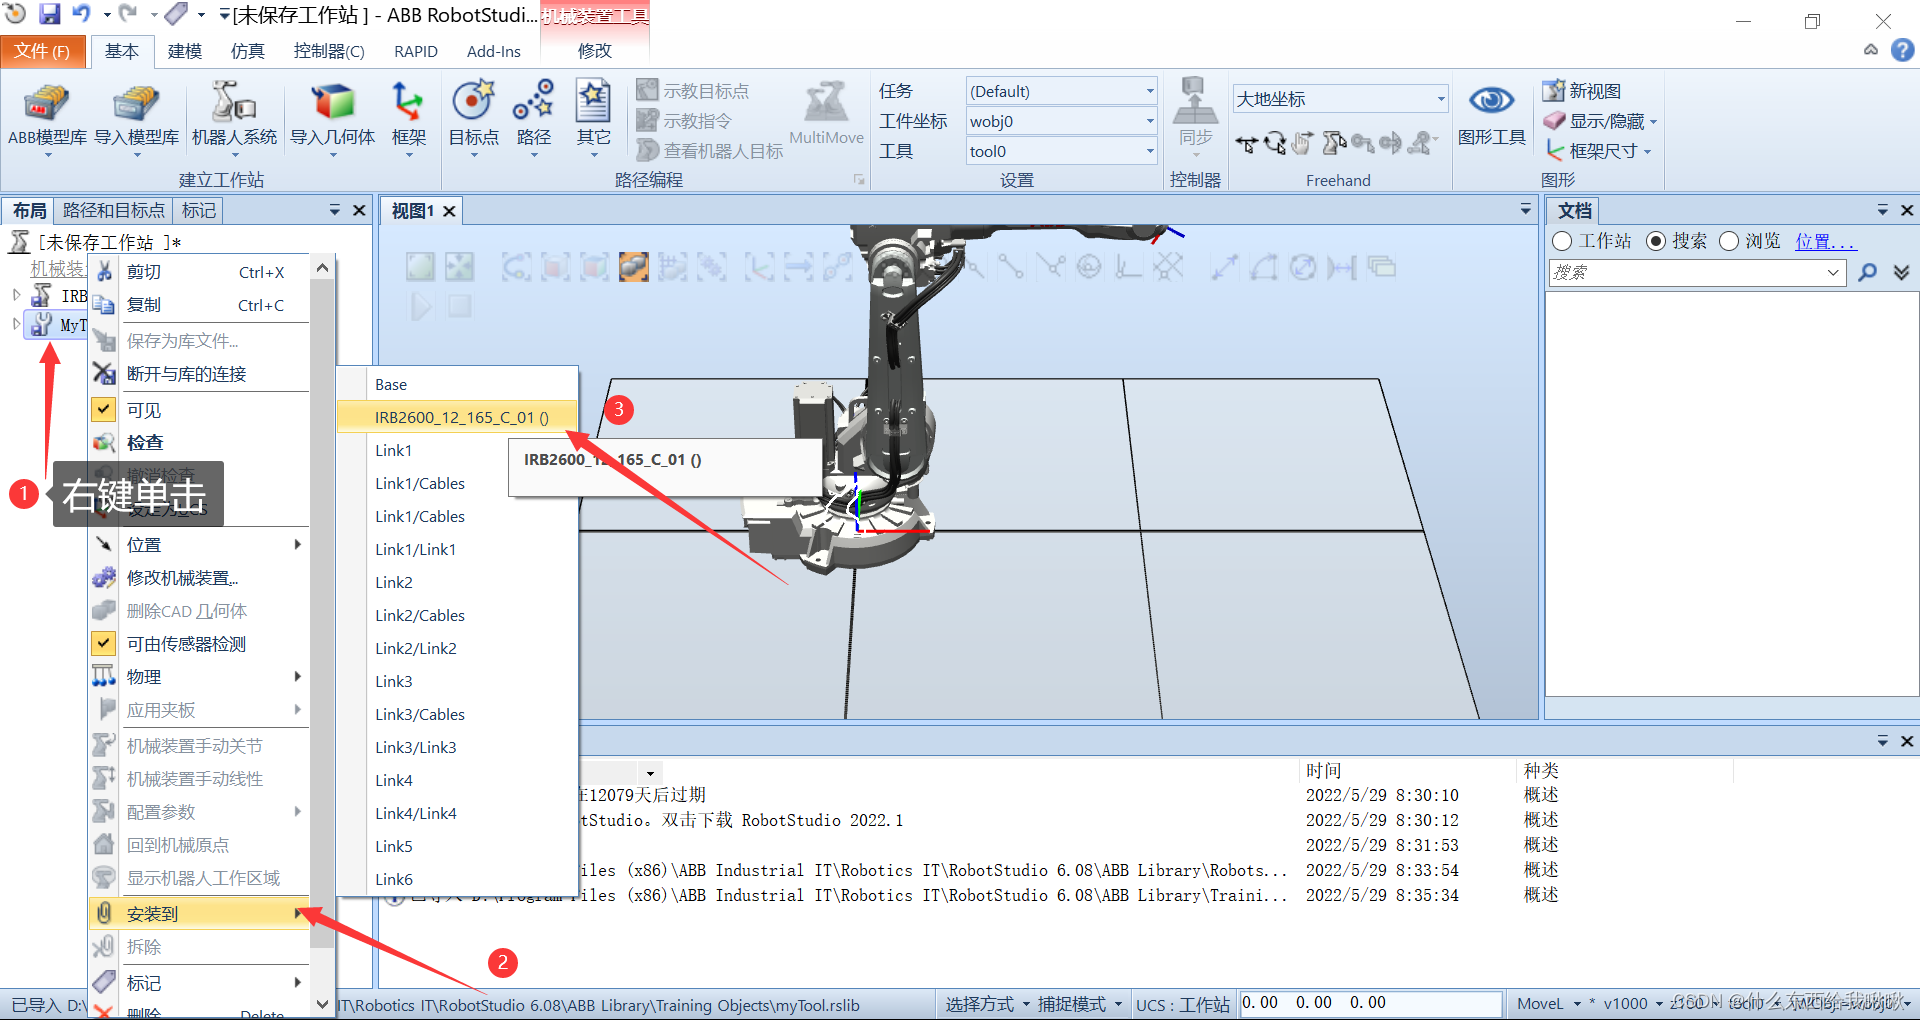Select Base in the attach list
This screenshot has width=1920, height=1020.
click(x=458, y=384)
